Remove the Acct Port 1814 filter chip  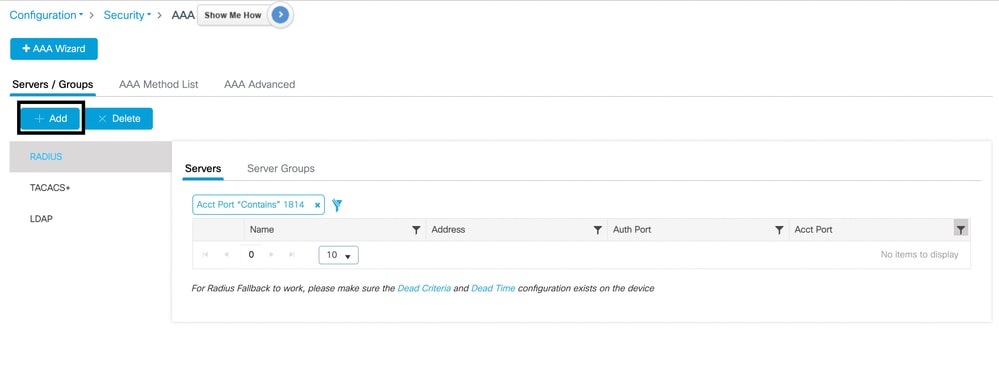click(x=317, y=205)
